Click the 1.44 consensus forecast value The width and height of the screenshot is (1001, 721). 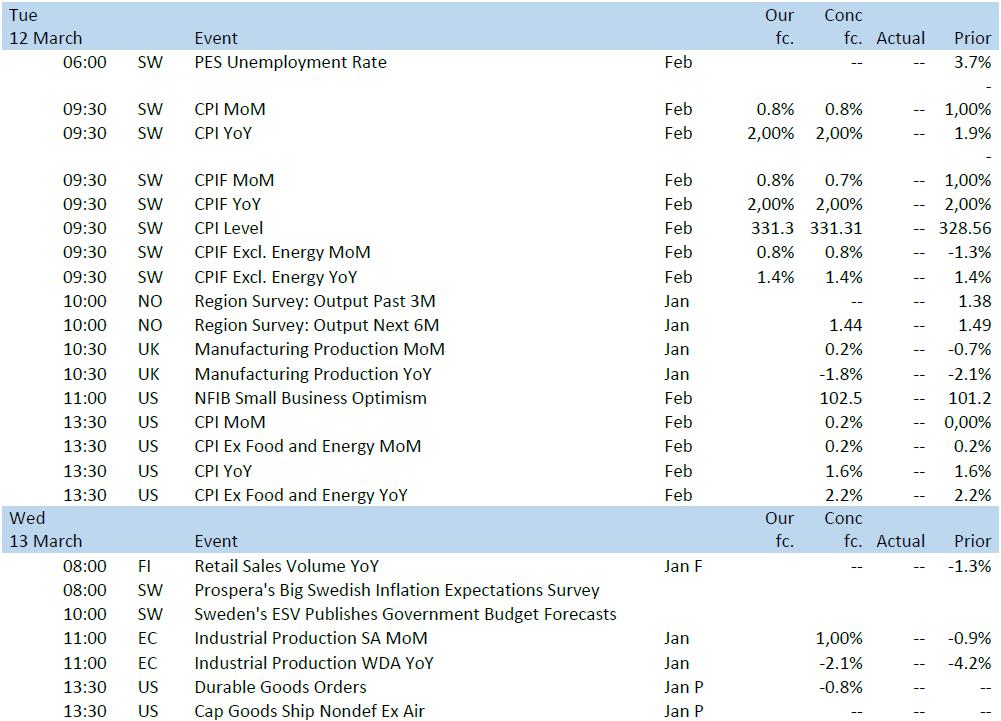tap(845, 326)
